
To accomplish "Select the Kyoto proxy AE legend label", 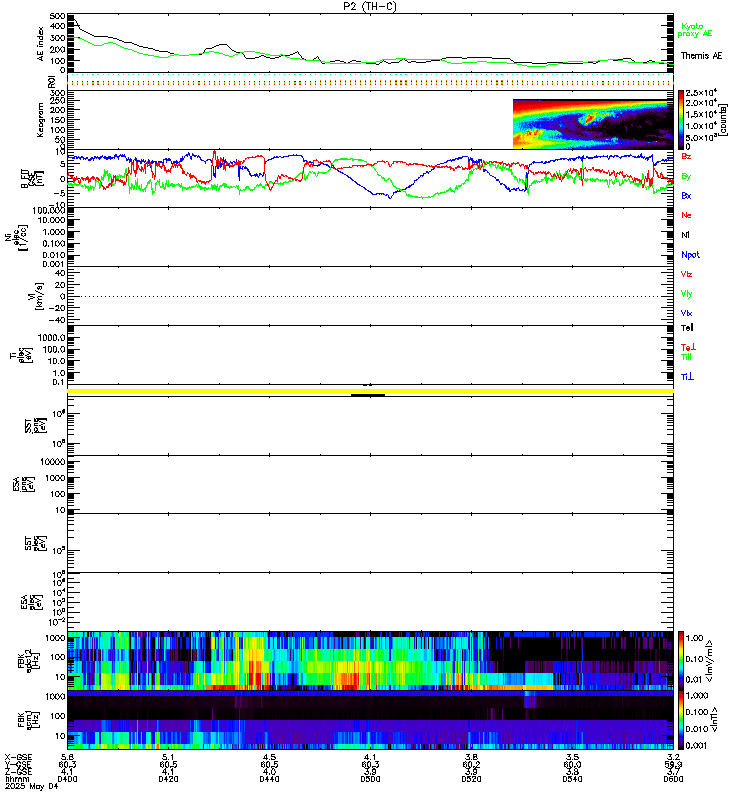I will [x=694, y=30].
